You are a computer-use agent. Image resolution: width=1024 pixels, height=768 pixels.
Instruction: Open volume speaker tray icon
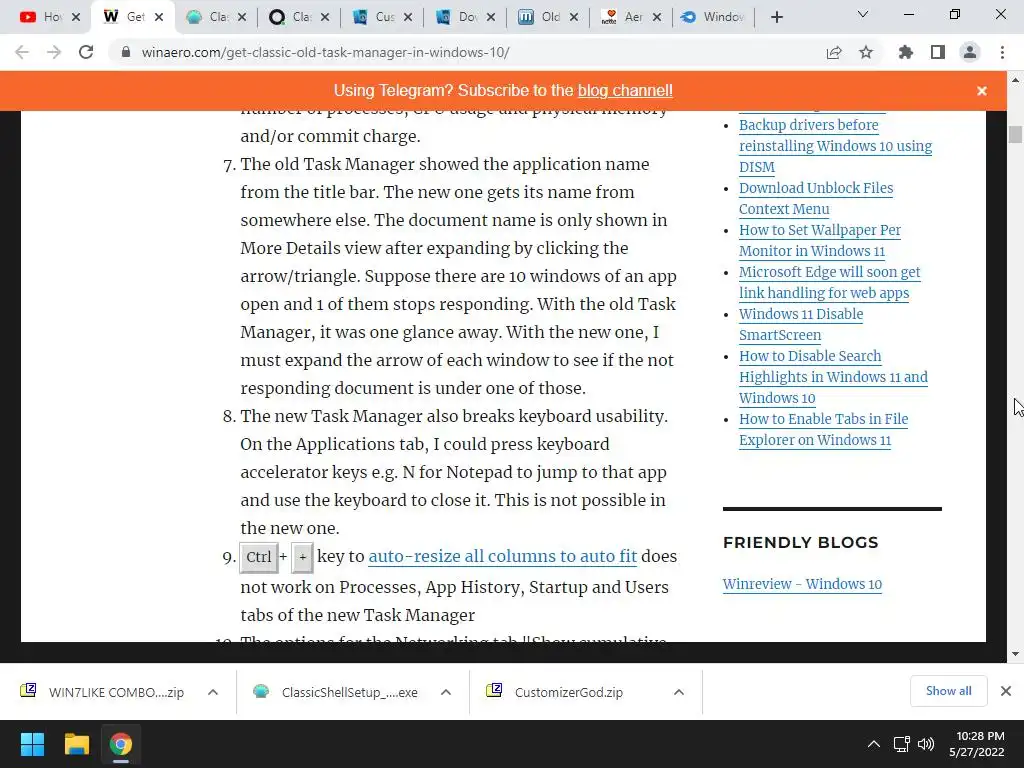coord(925,744)
